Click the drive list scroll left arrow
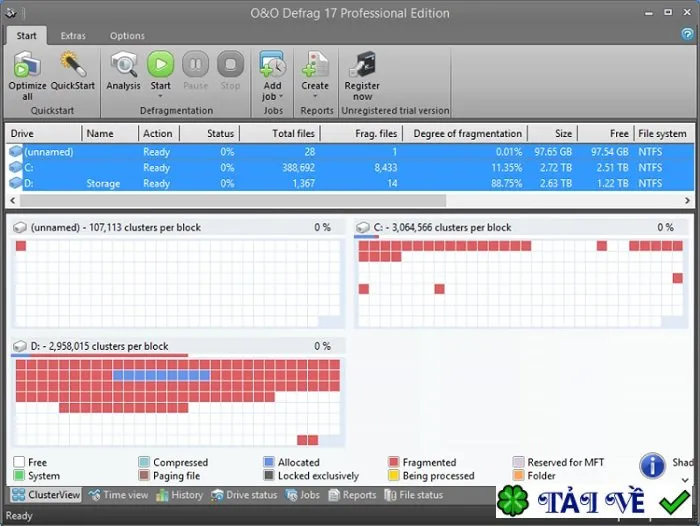 [12, 200]
